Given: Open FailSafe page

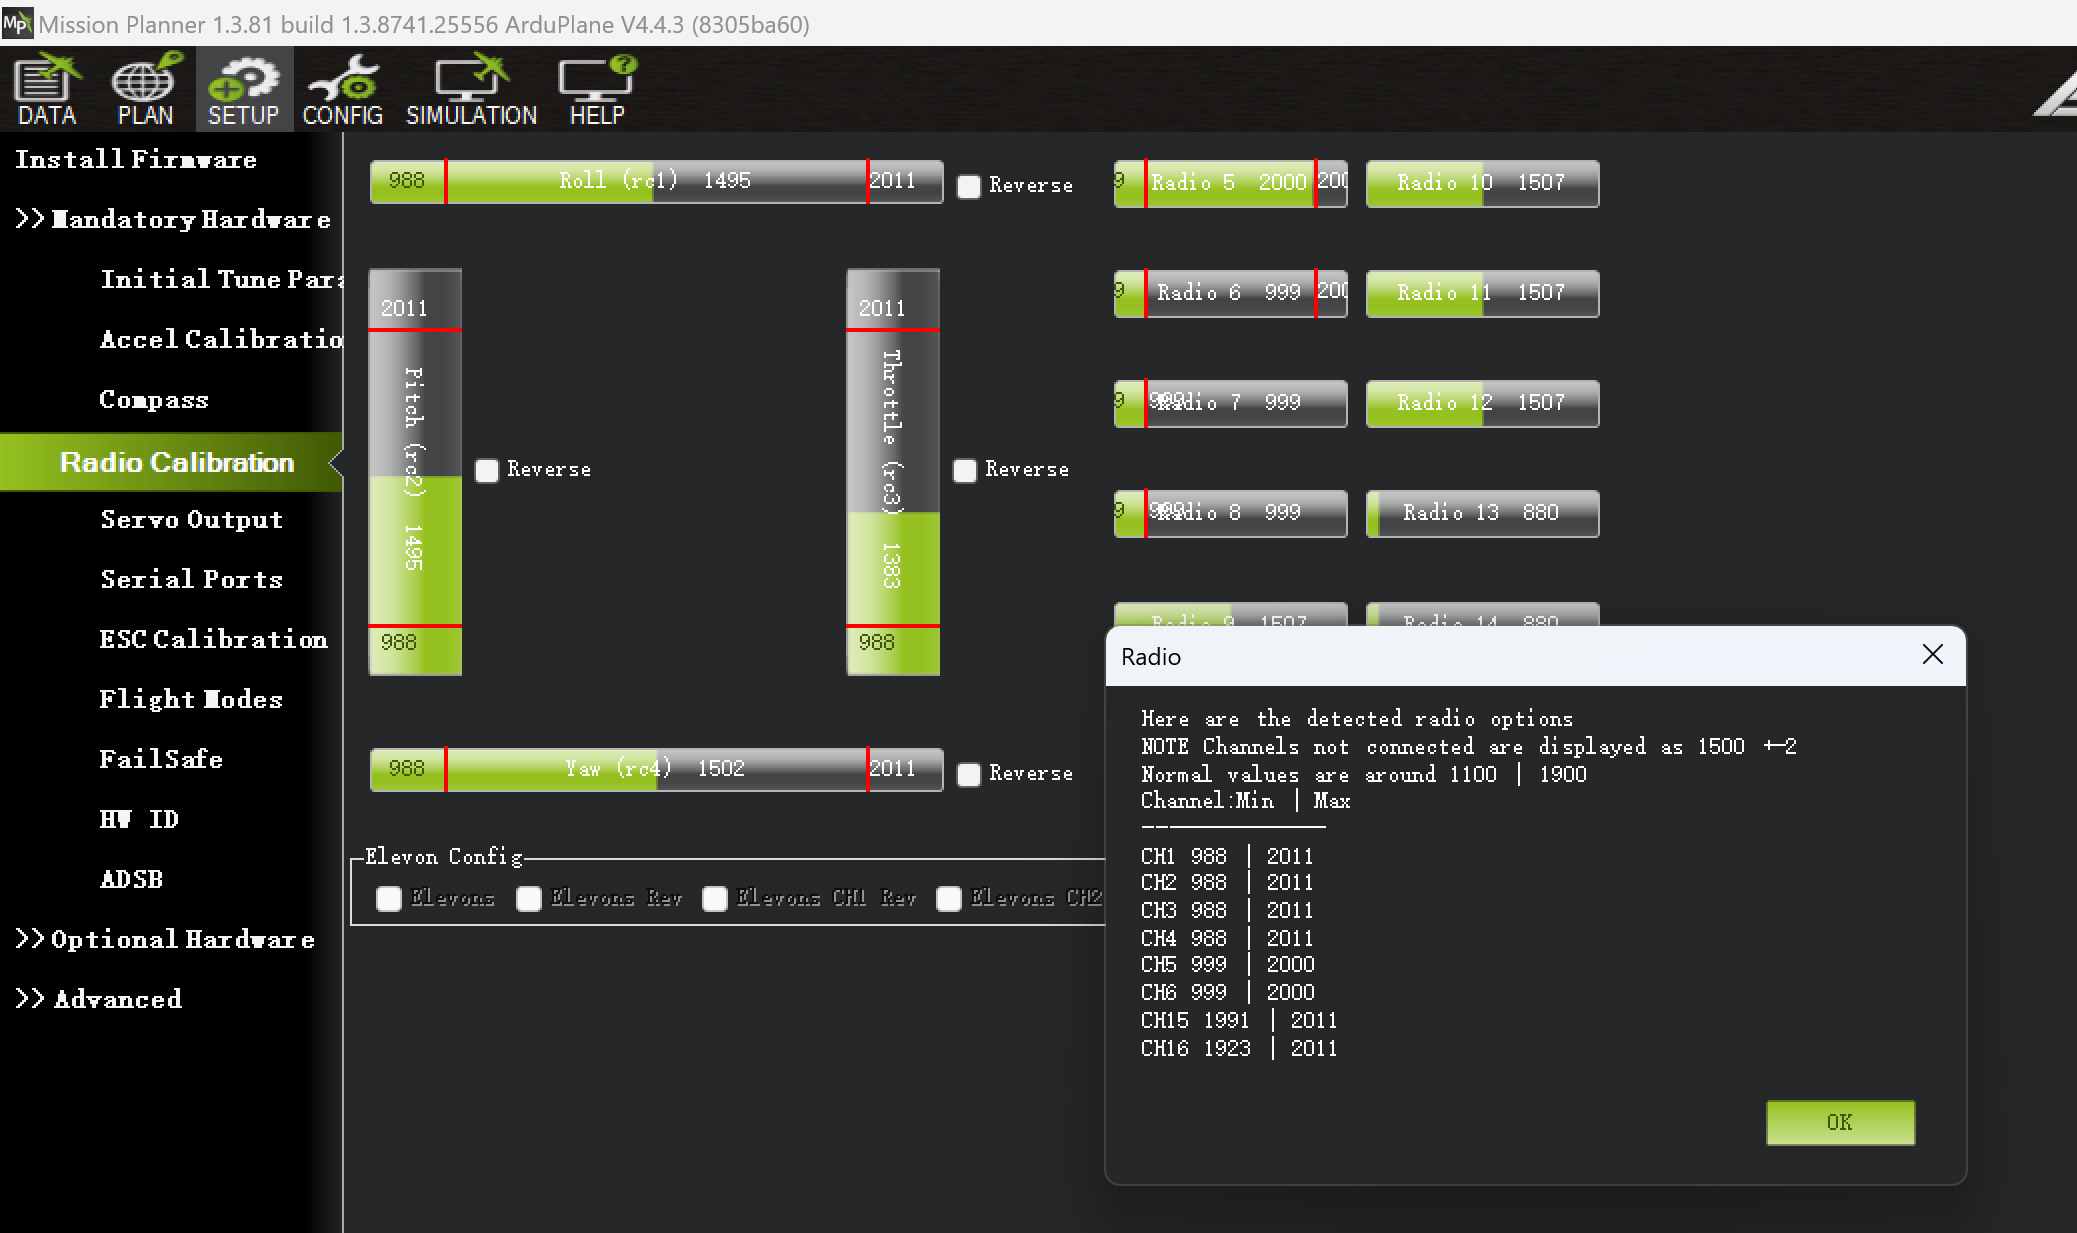Looking at the screenshot, I should click(161, 759).
